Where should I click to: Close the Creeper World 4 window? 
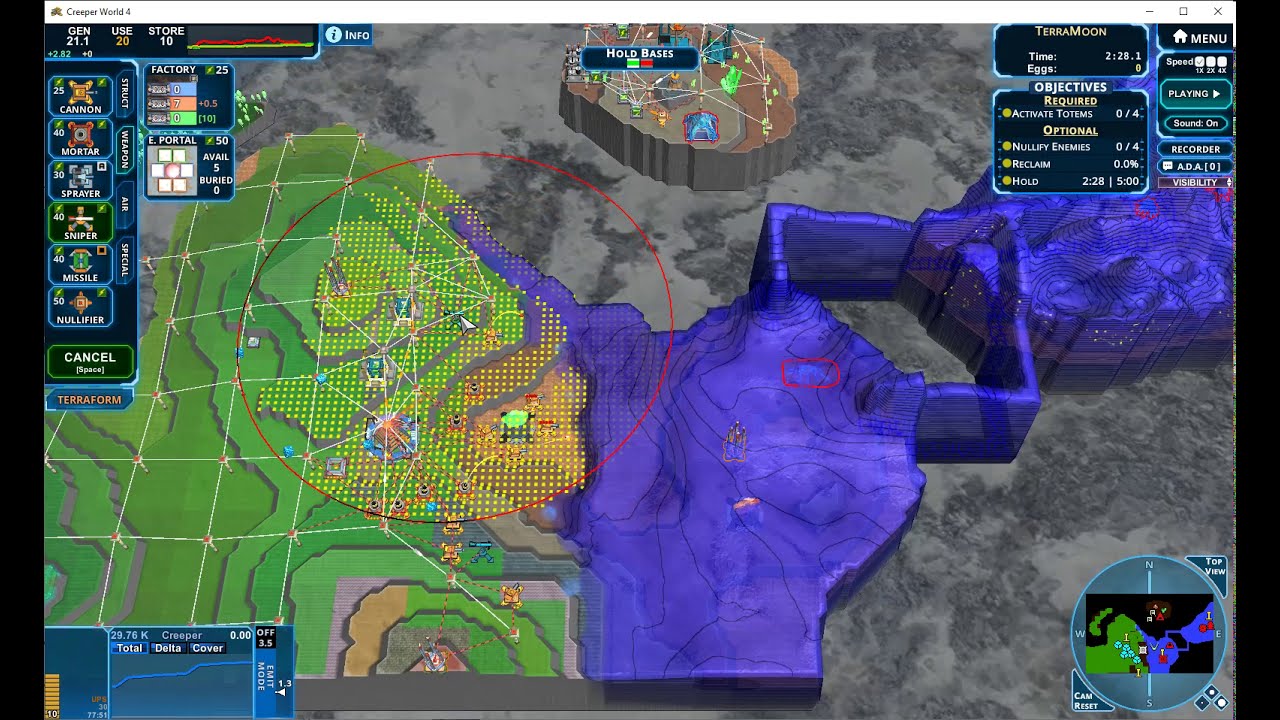pyautogui.click(x=1218, y=11)
